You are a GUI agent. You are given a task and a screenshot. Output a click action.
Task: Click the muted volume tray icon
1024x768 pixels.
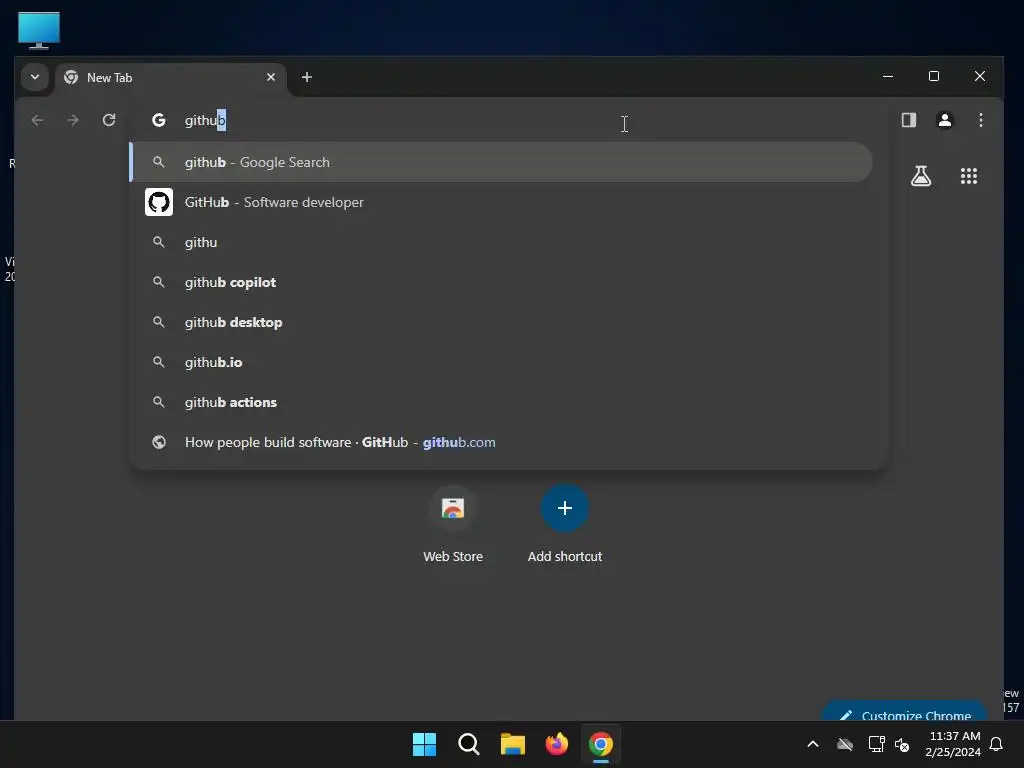(902, 744)
